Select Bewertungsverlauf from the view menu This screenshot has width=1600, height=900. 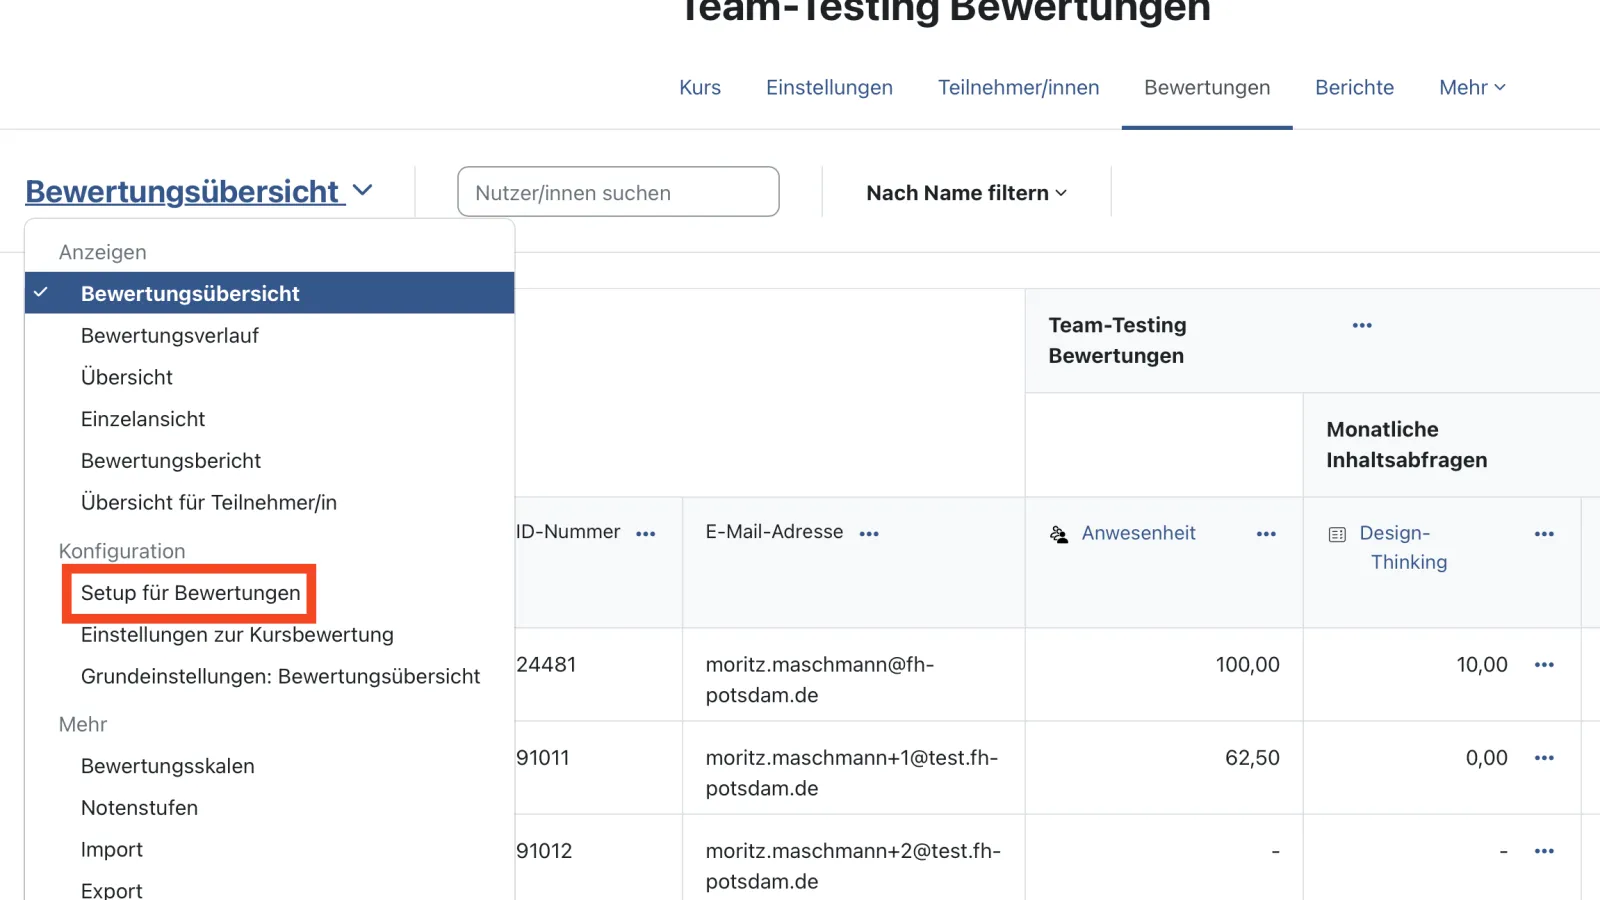169,335
